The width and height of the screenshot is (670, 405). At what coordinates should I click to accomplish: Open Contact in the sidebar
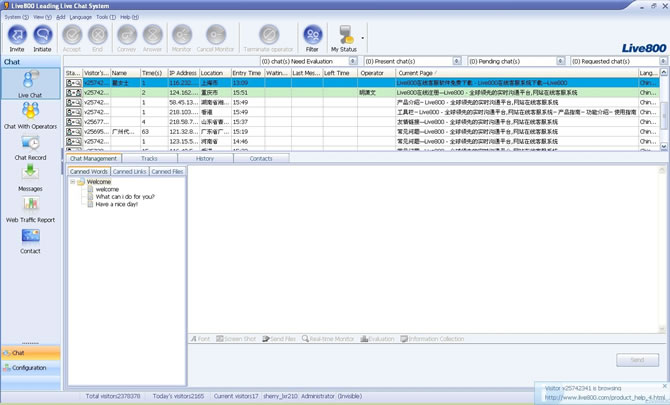click(x=30, y=241)
